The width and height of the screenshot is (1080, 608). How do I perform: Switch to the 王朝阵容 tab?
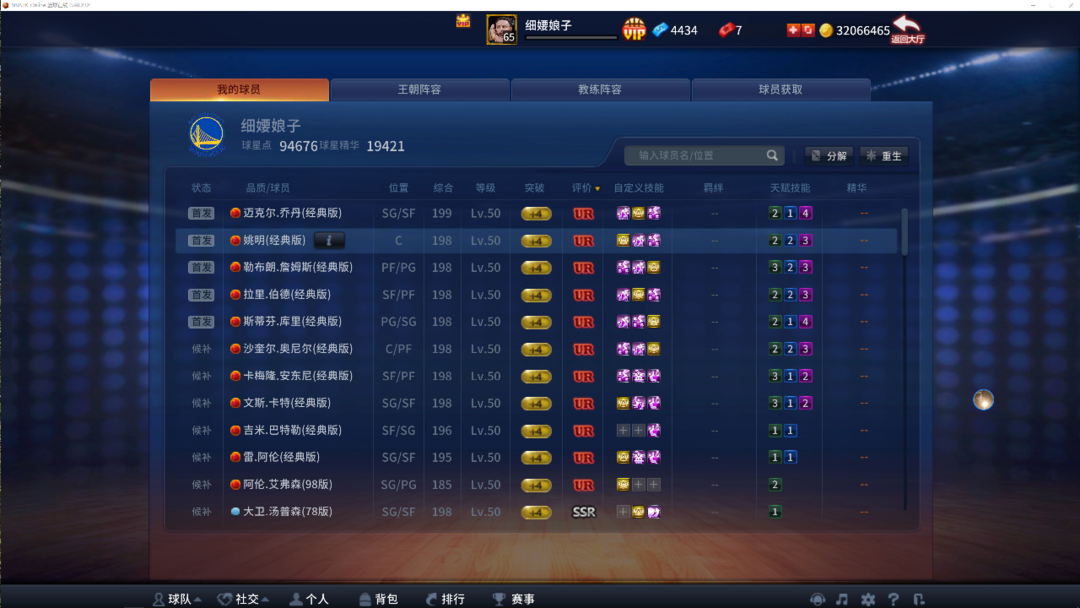coord(420,90)
